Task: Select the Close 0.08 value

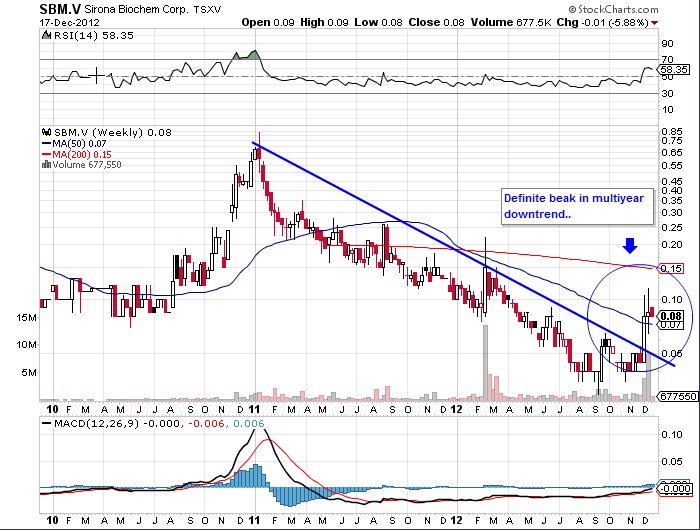Action: (x=436, y=22)
